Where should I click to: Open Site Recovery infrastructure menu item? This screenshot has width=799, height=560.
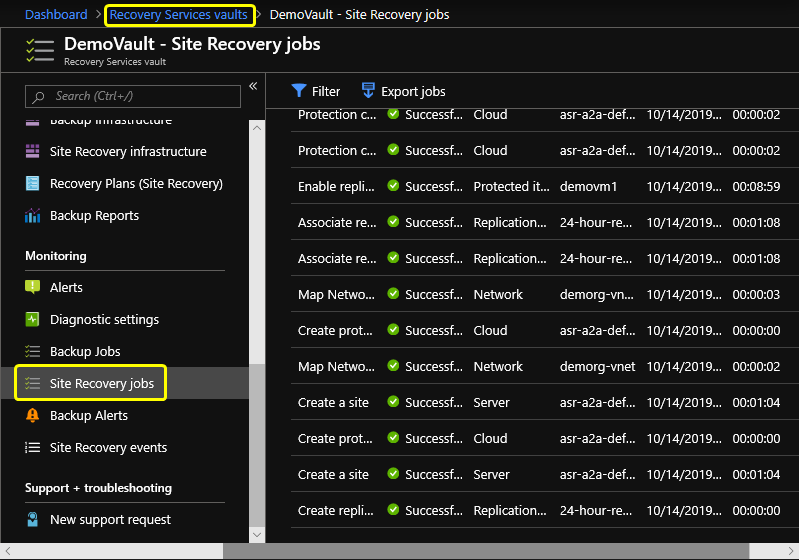(x=128, y=151)
